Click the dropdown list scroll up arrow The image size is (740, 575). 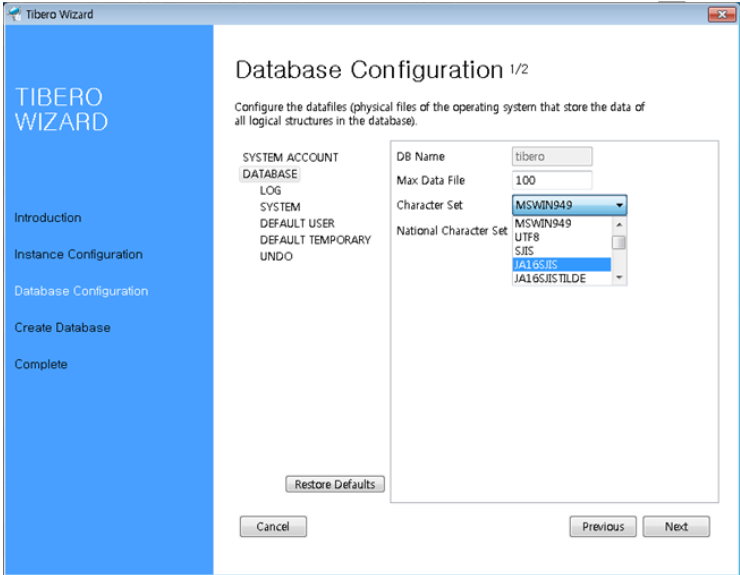pyautogui.click(x=619, y=224)
